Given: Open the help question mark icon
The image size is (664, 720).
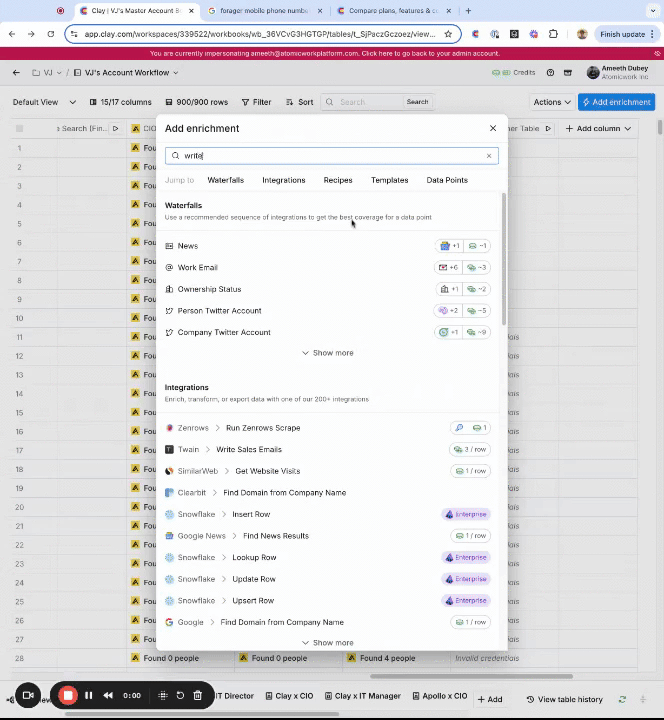Looking at the screenshot, I should [x=550, y=73].
